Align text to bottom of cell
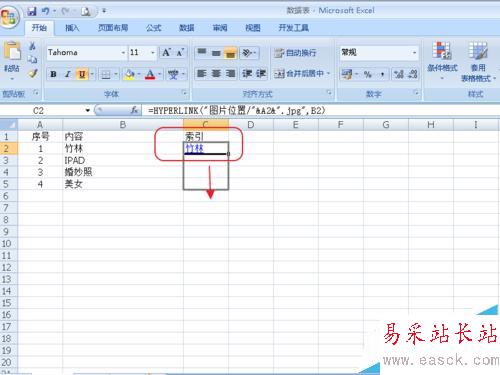 [x=230, y=52]
